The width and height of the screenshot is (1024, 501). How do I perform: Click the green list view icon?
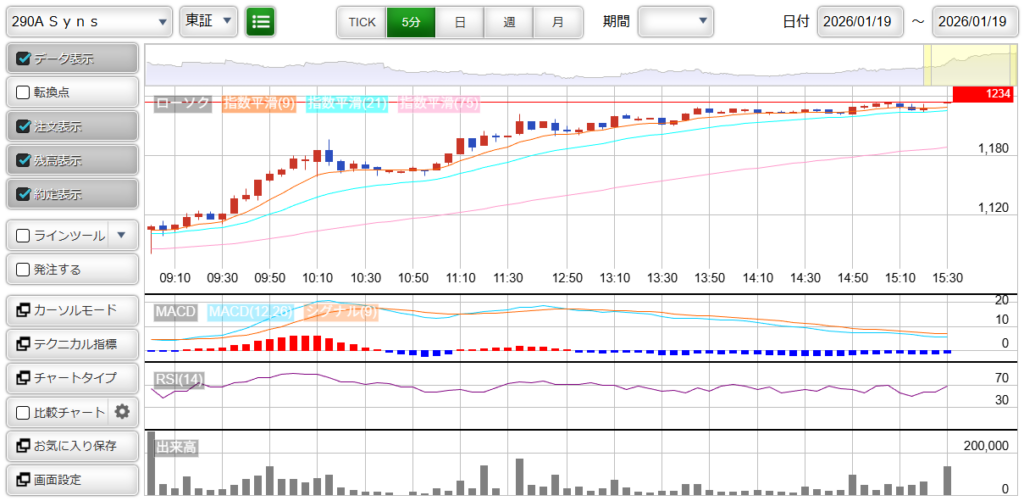pos(261,21)
